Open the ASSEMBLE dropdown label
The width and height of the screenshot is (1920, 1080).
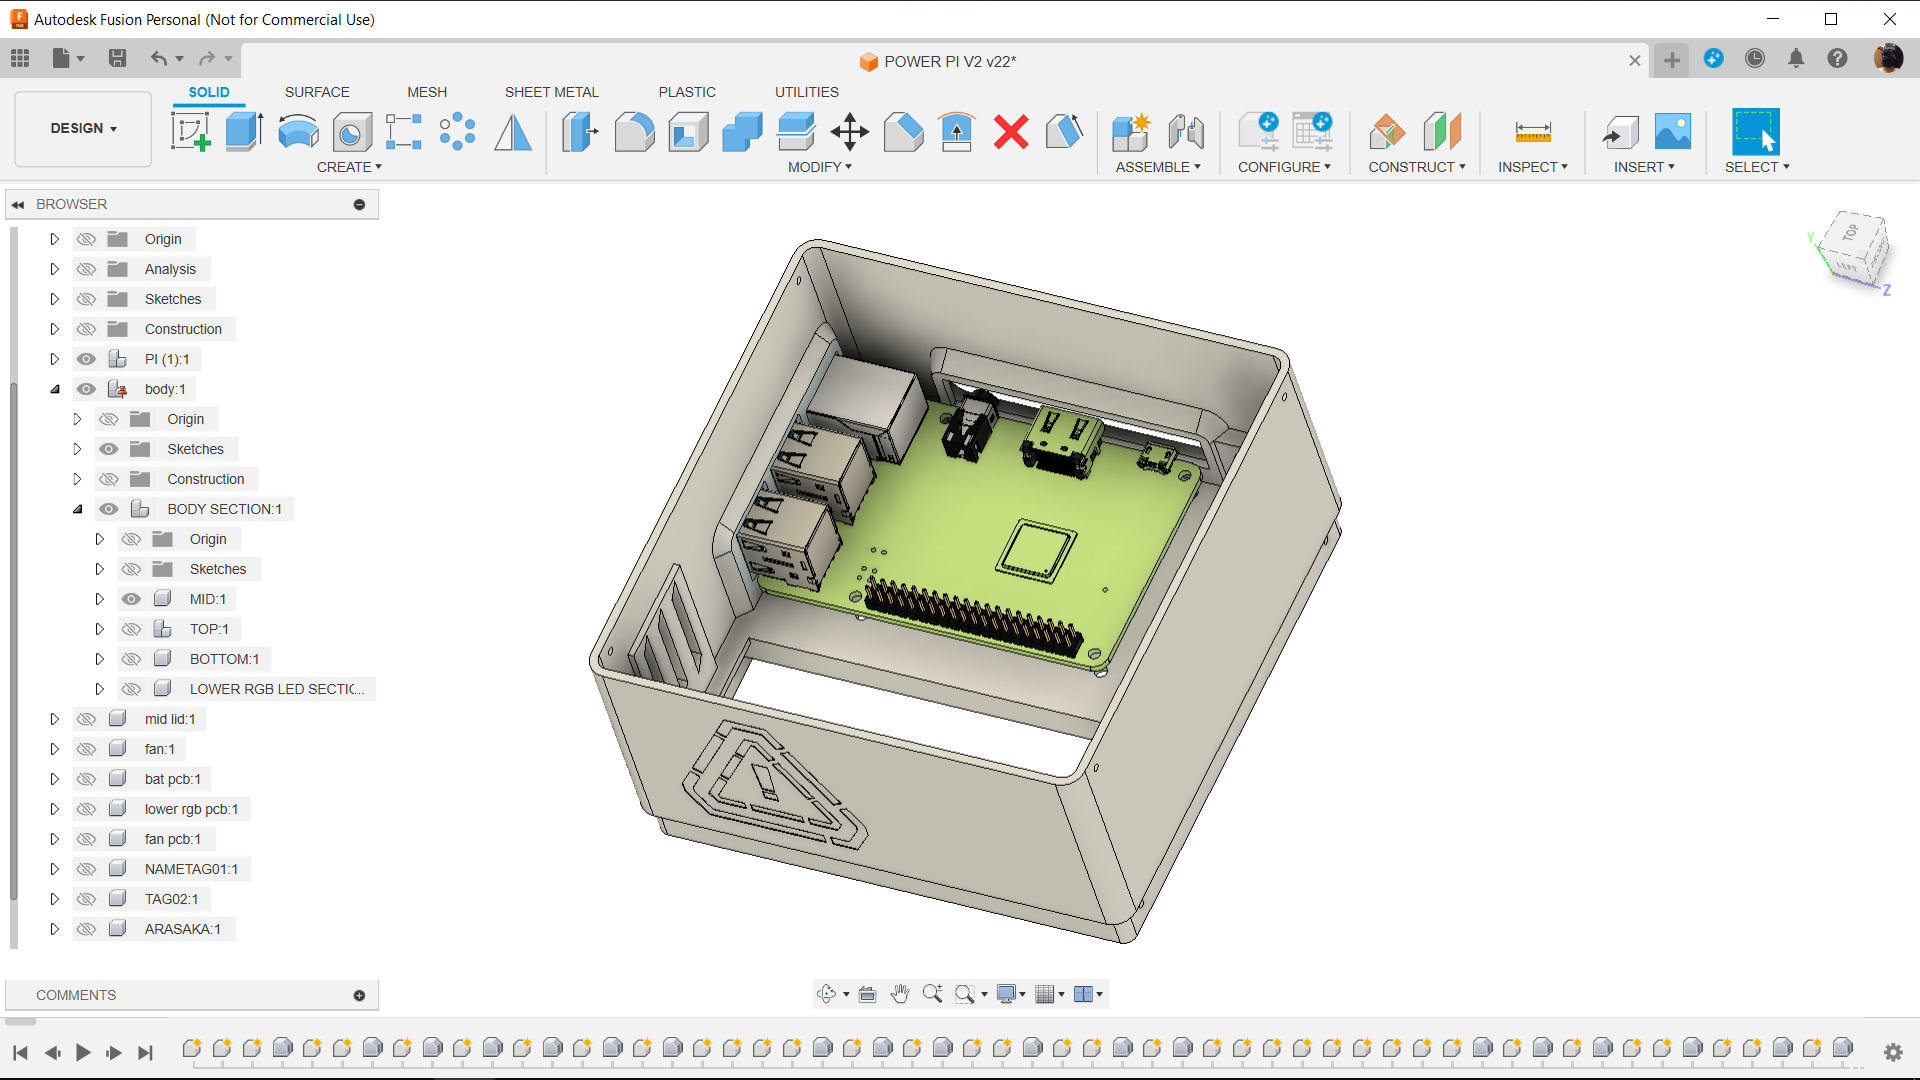pyautogui.click(x=1157, y=167)
